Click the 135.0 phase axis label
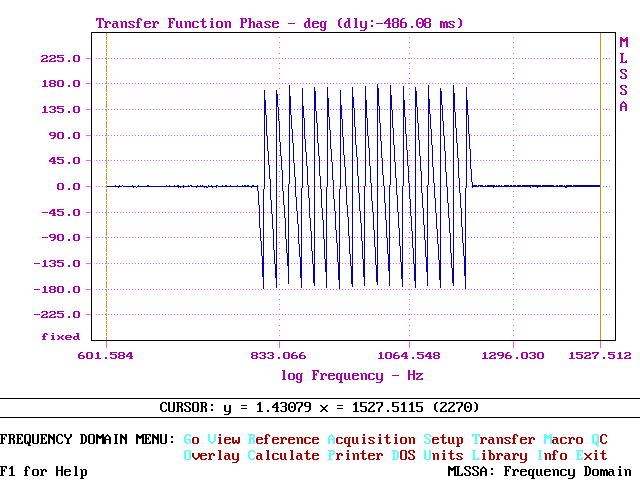The width and height of the screenshot is (640, 480). coord(61,110)
